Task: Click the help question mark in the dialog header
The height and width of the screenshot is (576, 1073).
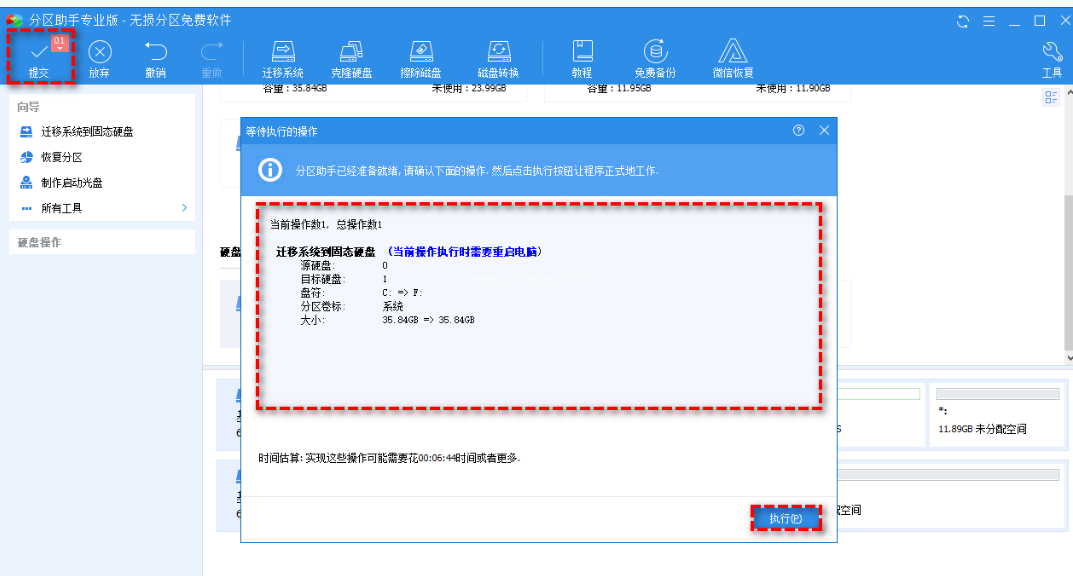Action: 798,131
